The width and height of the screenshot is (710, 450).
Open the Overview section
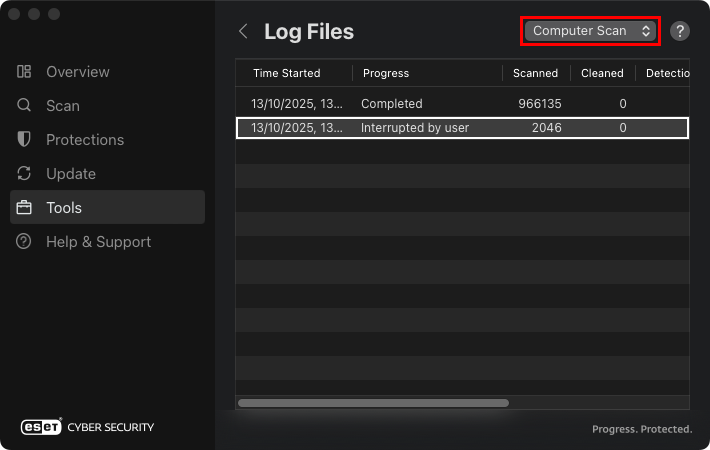point(78,72)
